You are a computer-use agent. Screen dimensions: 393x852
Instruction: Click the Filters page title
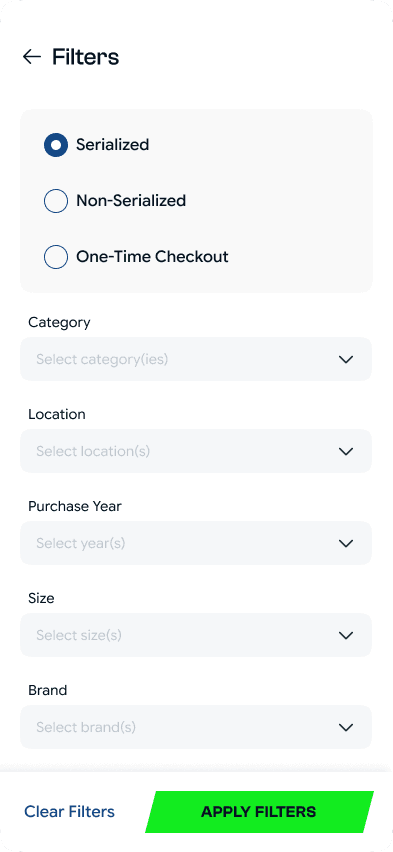pos(85,57)
